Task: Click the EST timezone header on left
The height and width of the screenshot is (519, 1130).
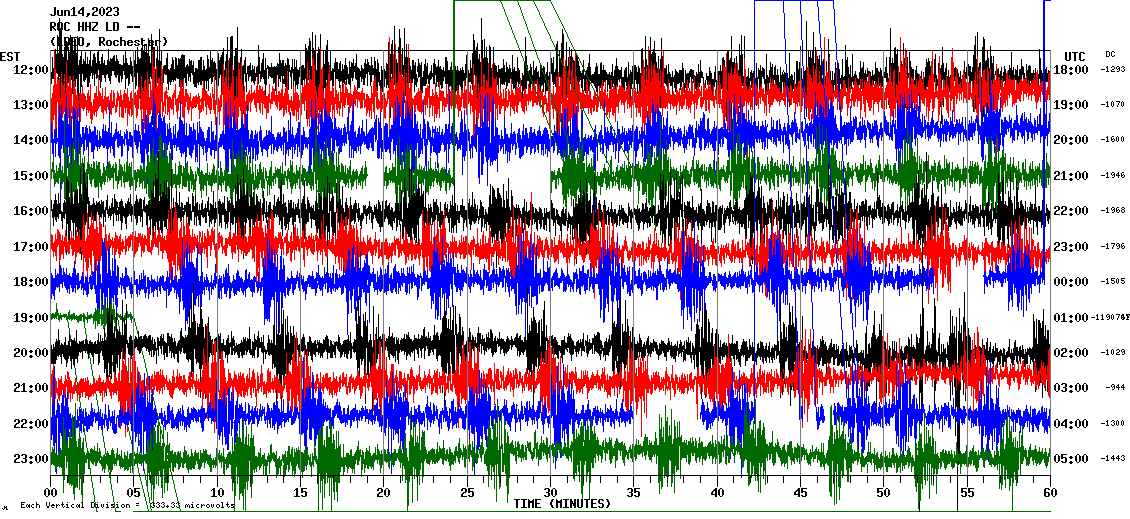Action: coord(11,56)
